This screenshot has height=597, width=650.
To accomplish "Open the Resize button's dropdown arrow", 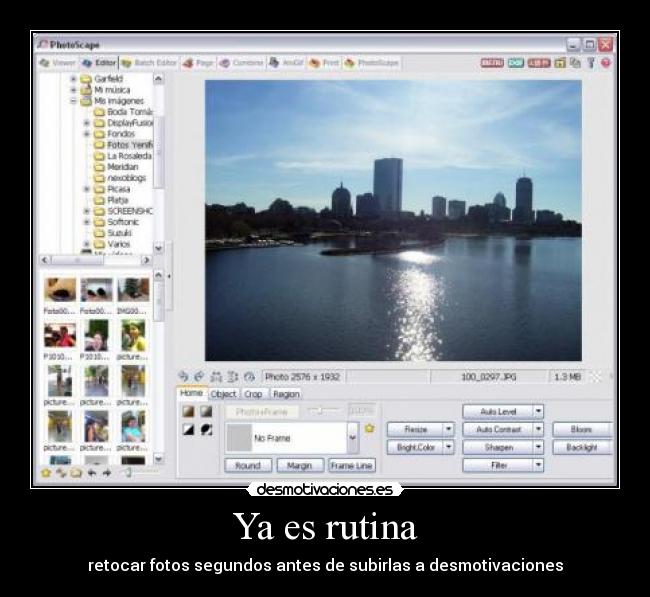I will pos(448,429).
